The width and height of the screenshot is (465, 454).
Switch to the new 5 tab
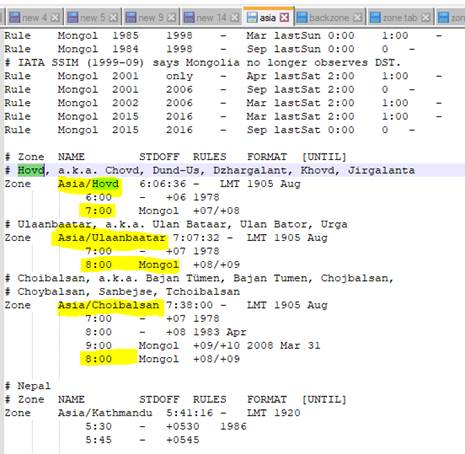[93, 17]
